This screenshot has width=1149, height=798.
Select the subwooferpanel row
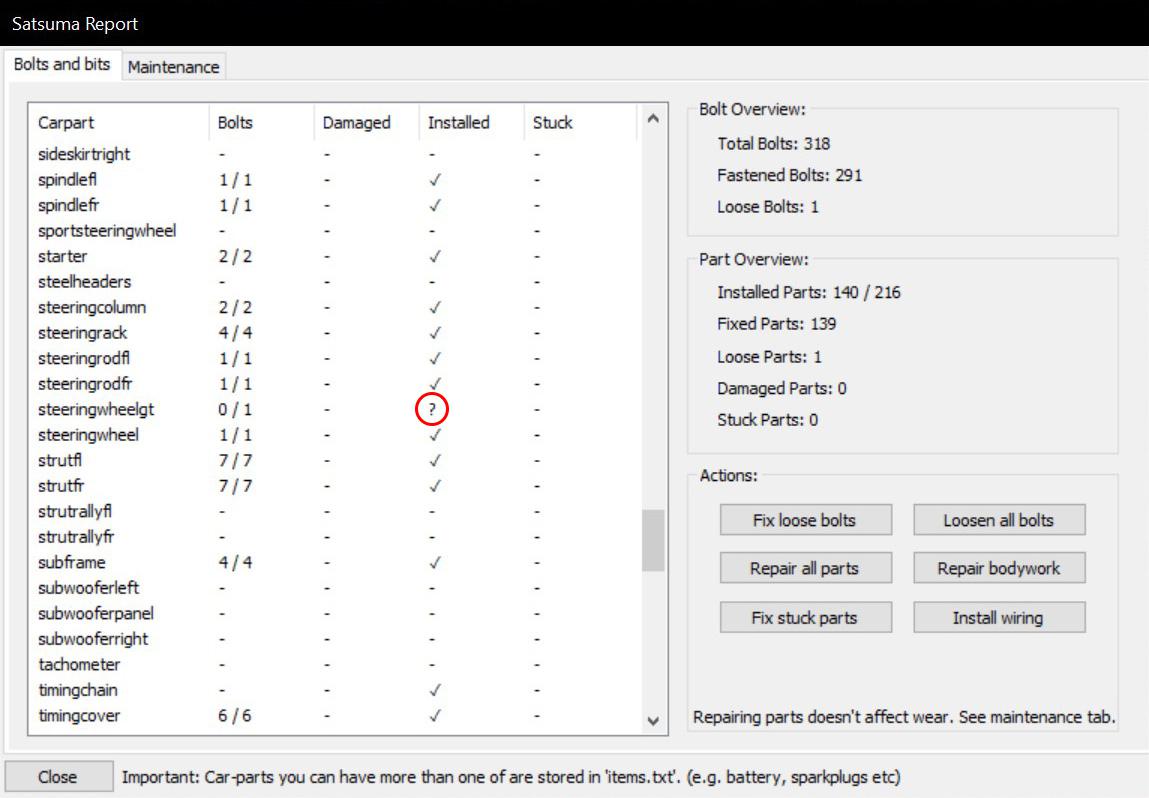click(334, 613)
